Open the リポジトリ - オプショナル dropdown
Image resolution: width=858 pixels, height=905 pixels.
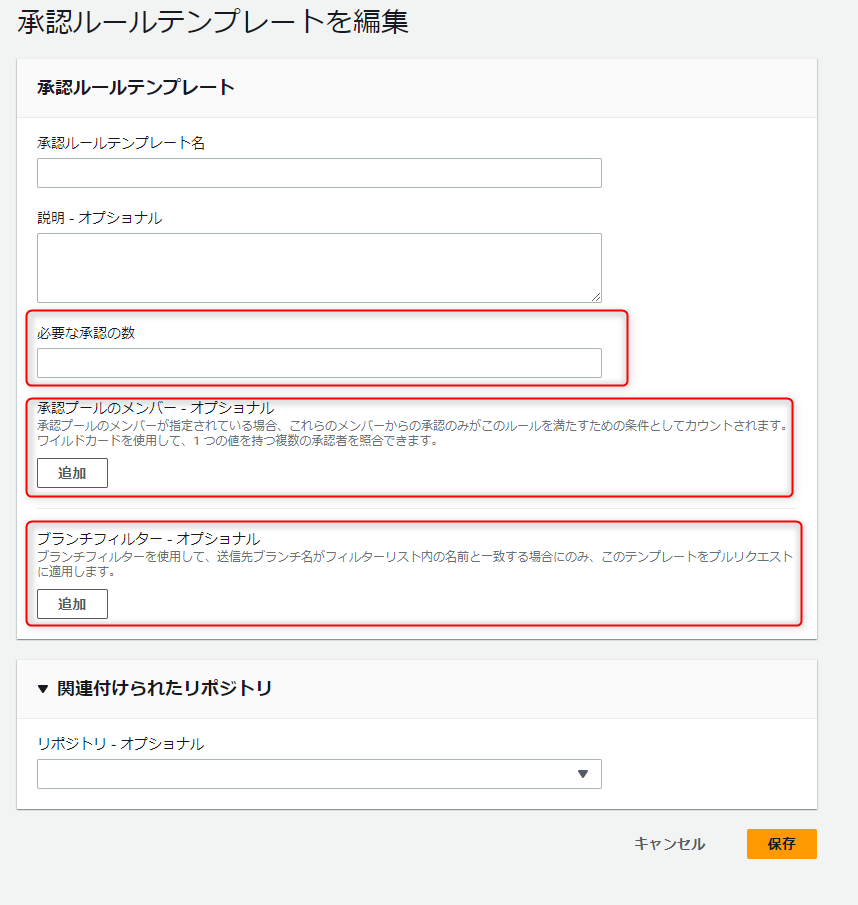[x=319, y=774]
